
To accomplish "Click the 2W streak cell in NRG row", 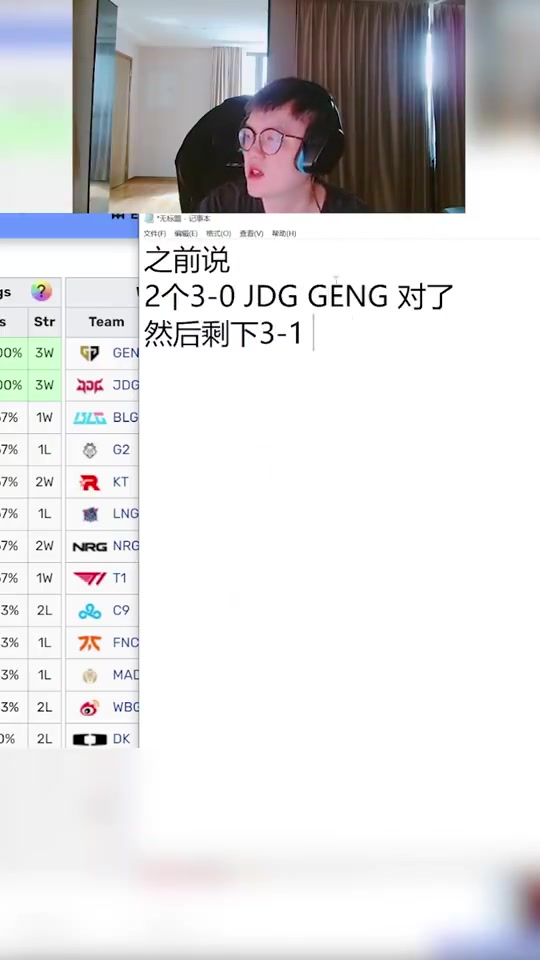I will pyautogui.click(x=45, y=546).
